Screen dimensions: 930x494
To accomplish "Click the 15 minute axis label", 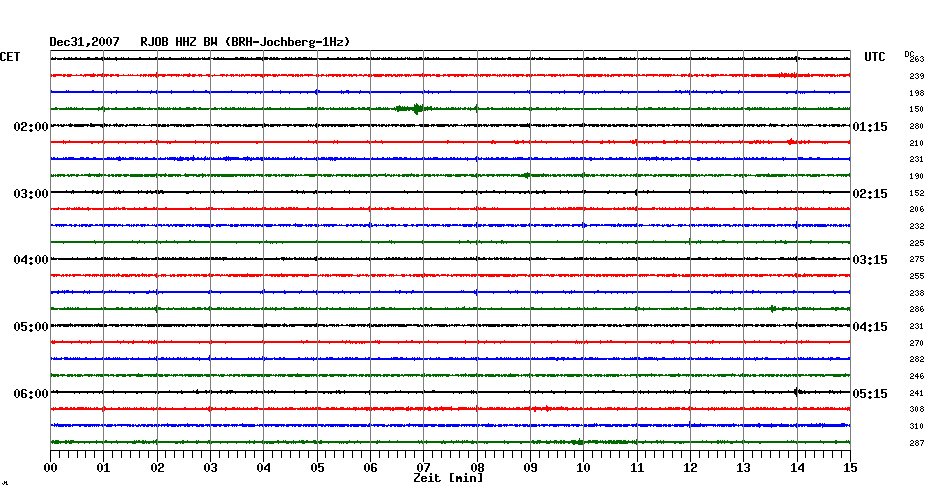I will point(851,468).
